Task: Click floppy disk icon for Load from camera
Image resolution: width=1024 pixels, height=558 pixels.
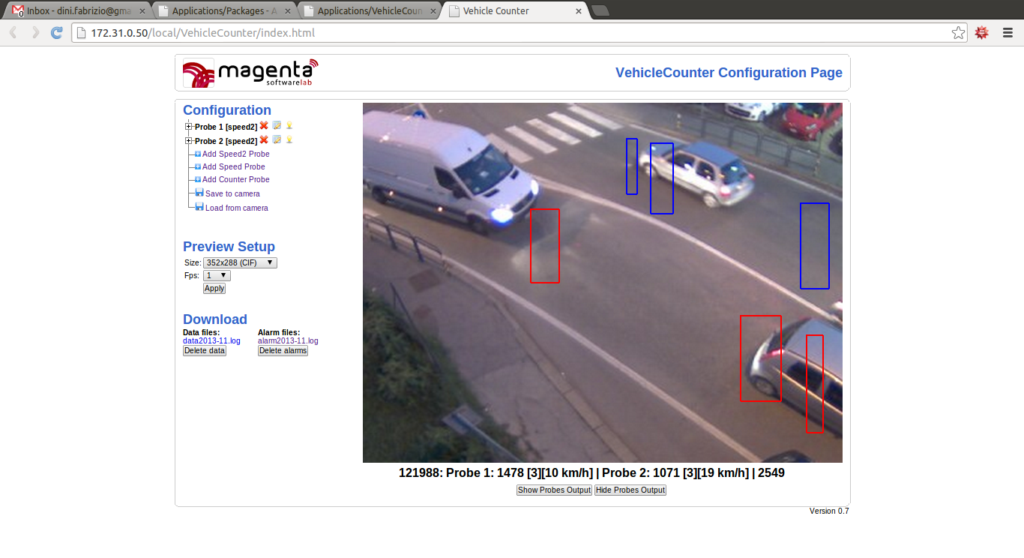Action: [199, 207]
